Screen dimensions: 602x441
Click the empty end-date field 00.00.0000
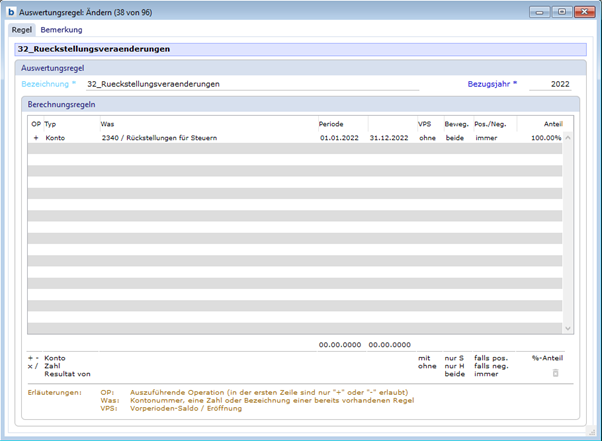point(389,344)
